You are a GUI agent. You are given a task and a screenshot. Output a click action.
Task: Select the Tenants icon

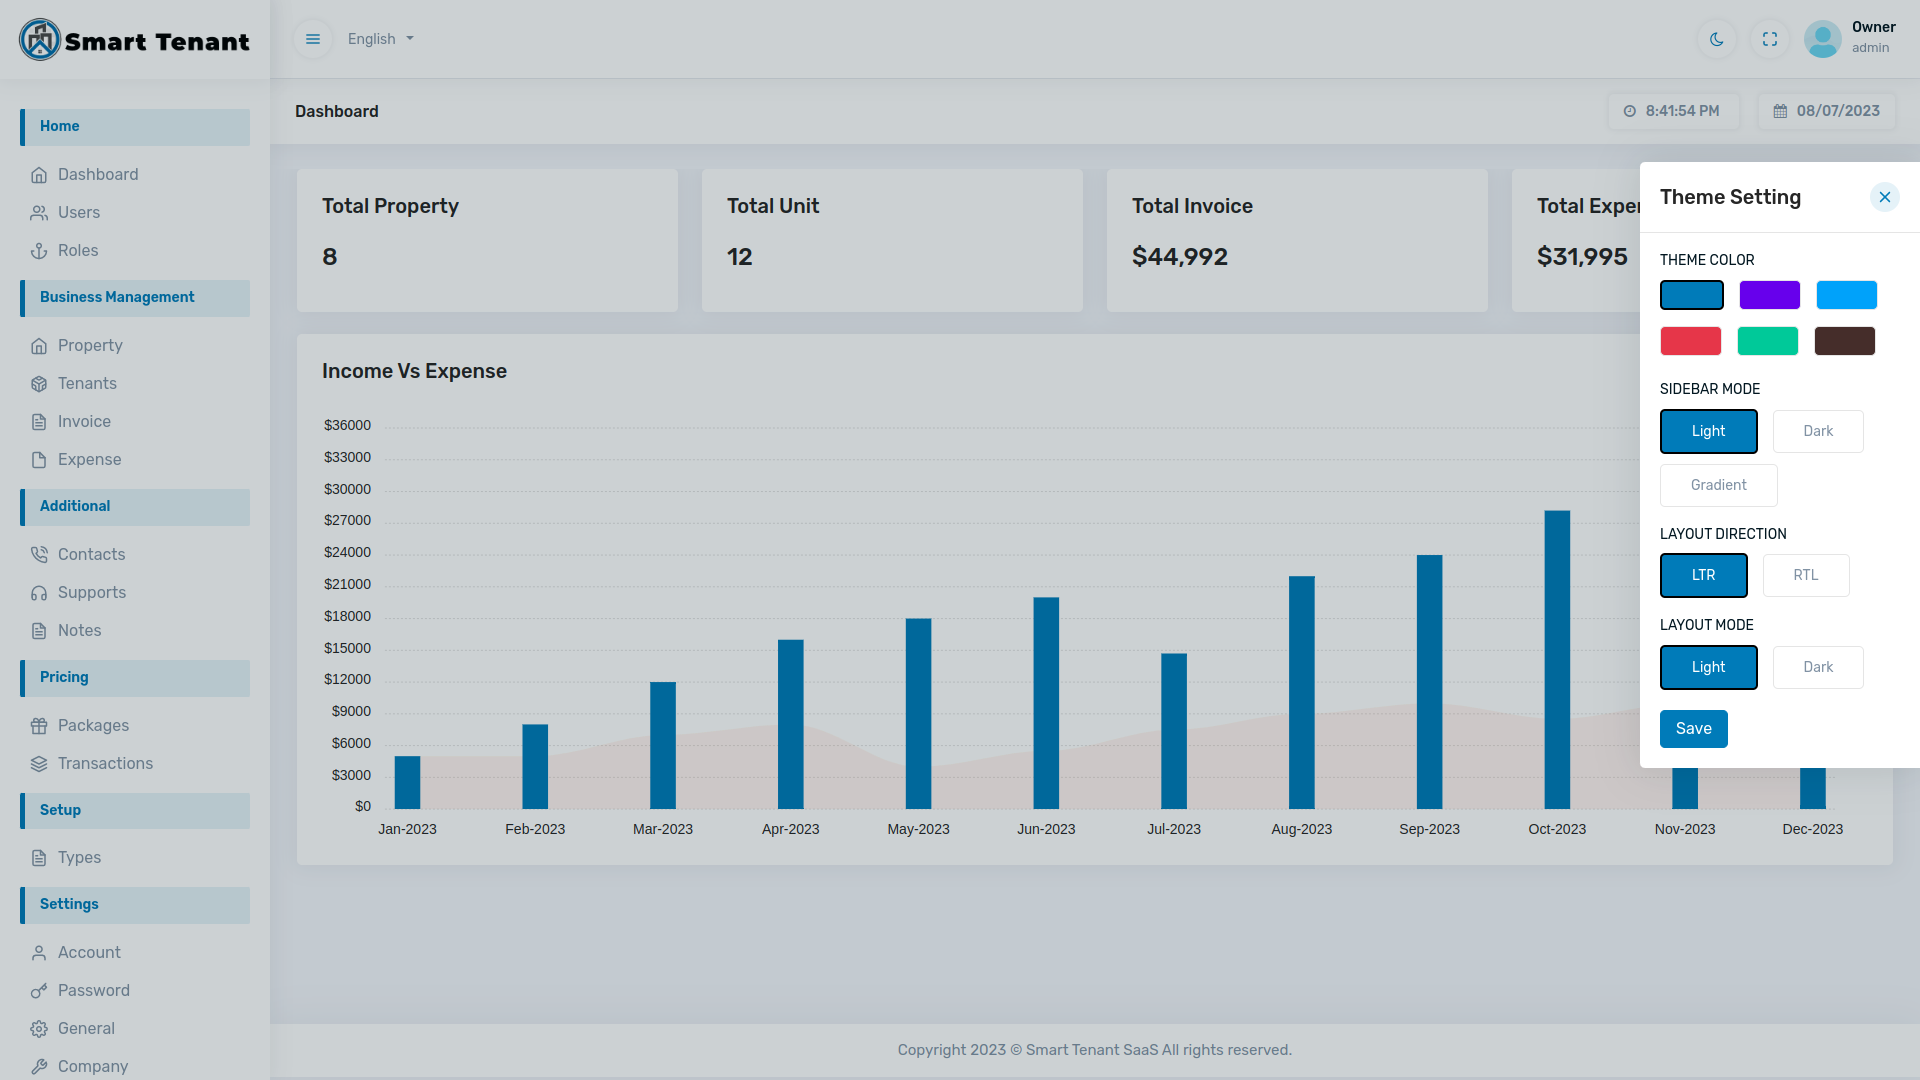point(39,383)
